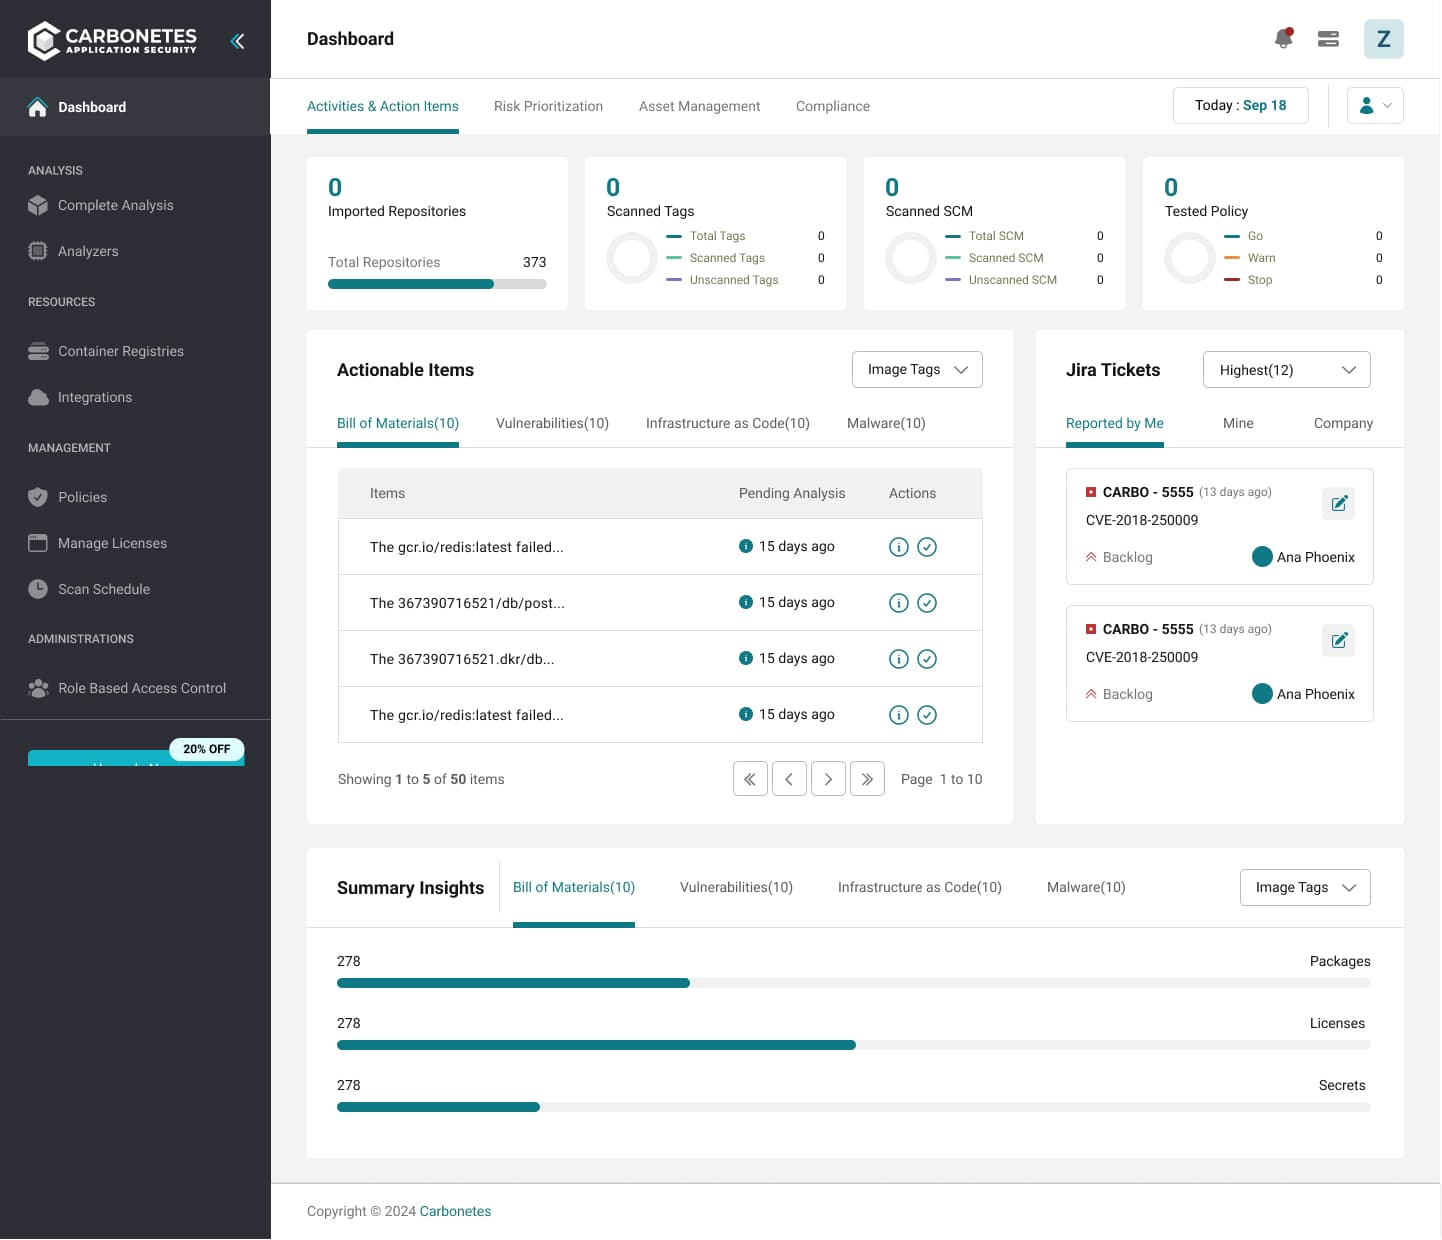Click Analyzers chip icon
This screenshot has height=1240, width=1442.
[38, 251]
